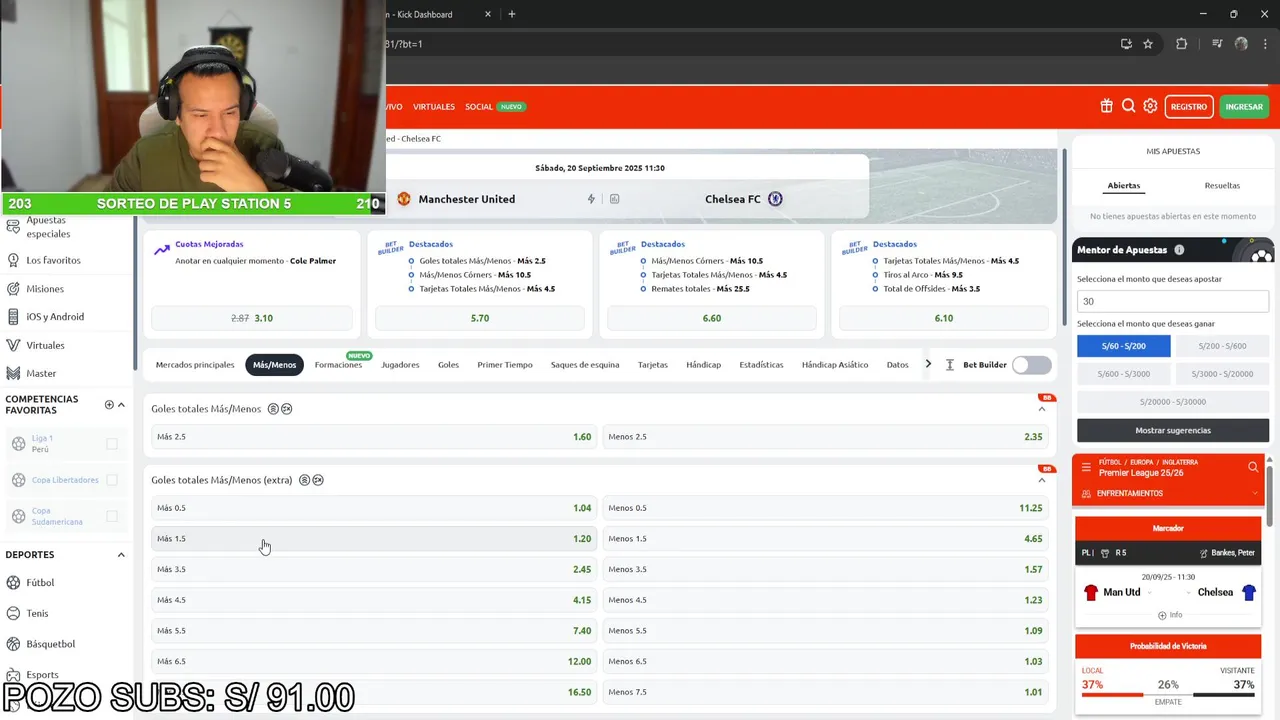Select the S/200 - S/600 win range

[1221, 346]
